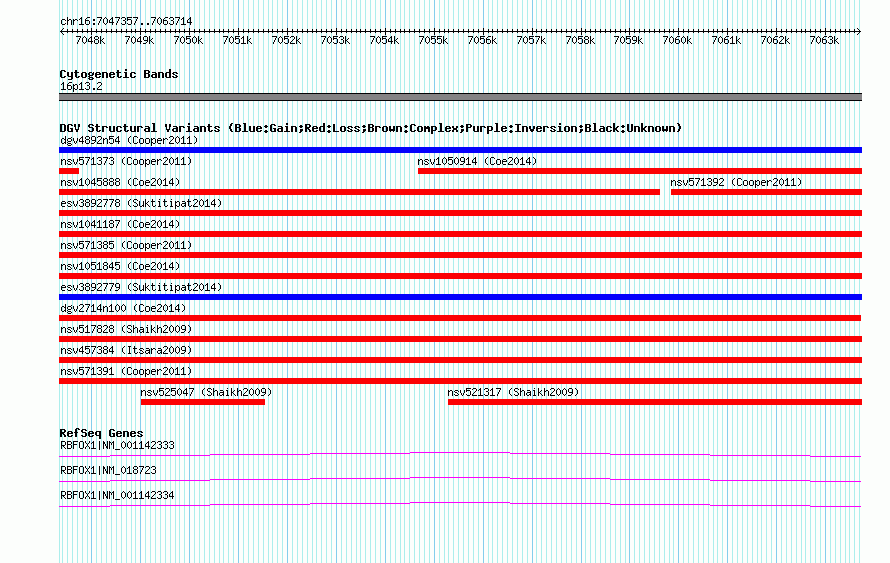Click the nsv521317 (Shaikh2009) label
The image size is (890, 563).
[513, 392]
